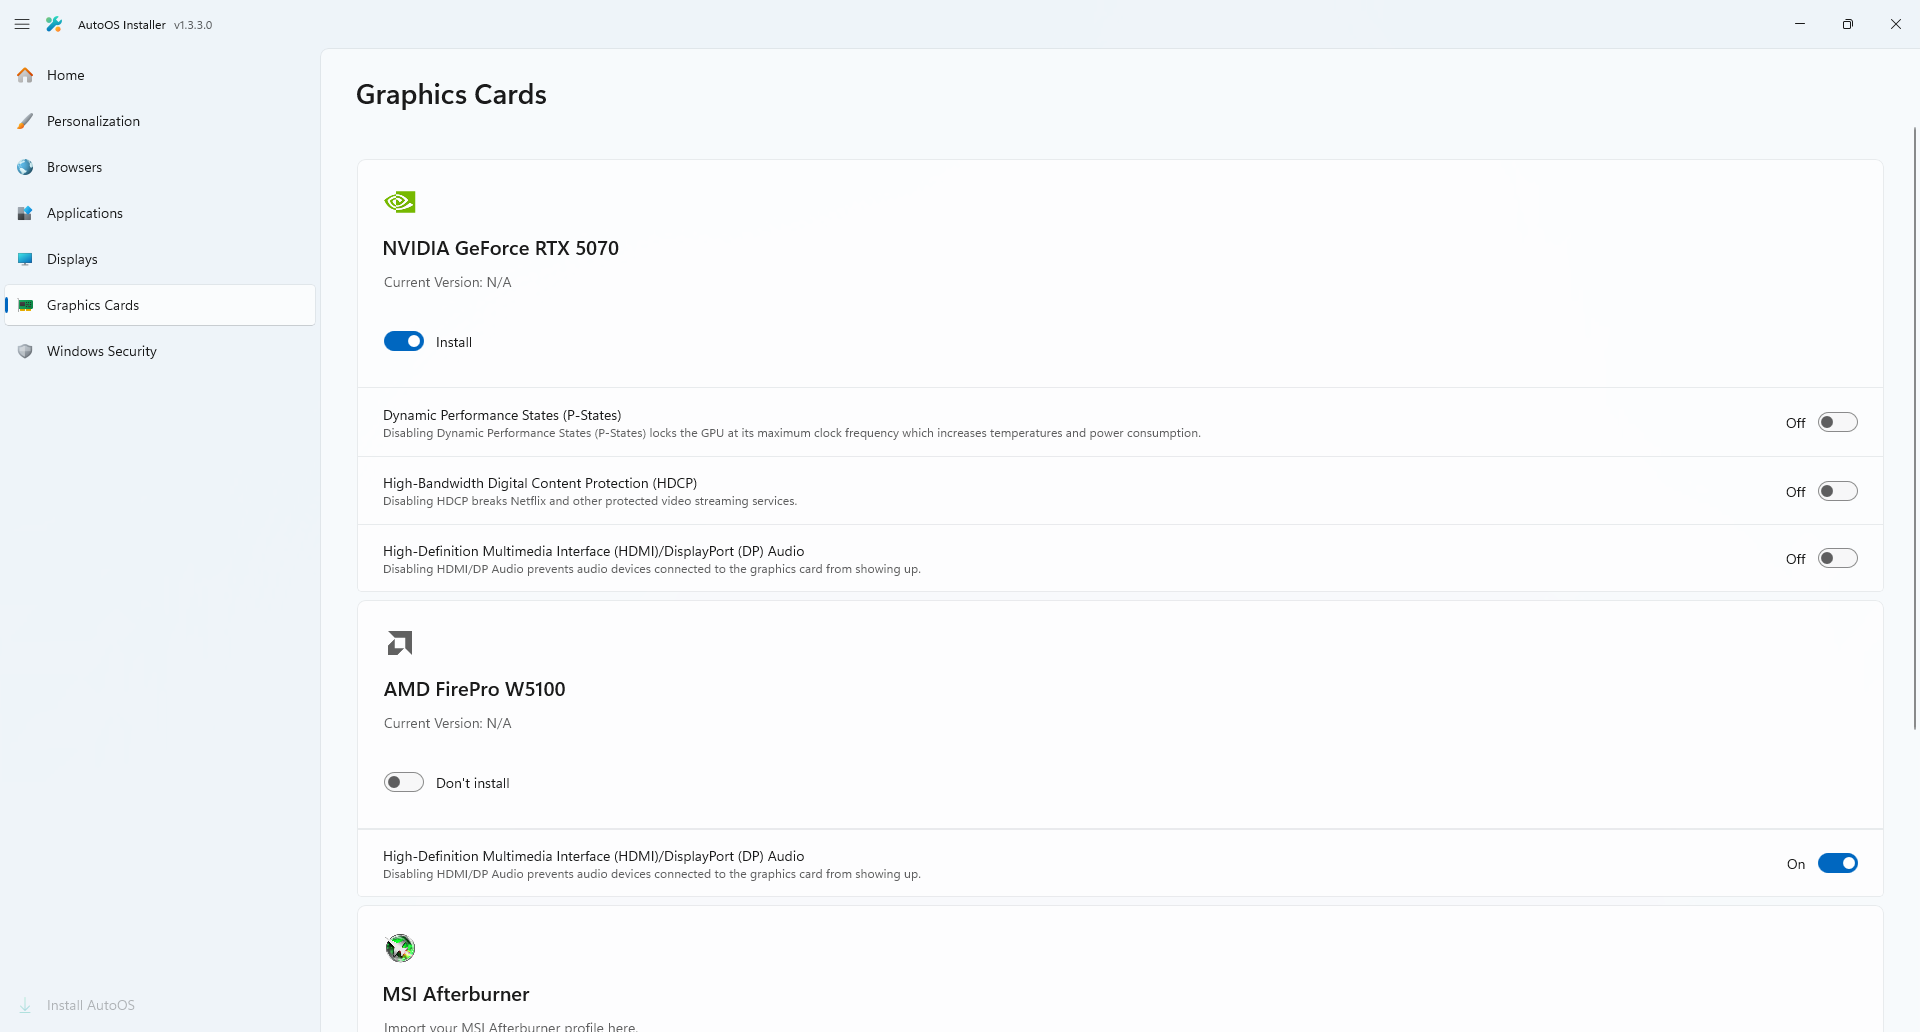Enable NVIDIA HDMI/DP Audio toggle
The height and width of the screenshot is (1032, 1920).
[x=1837, y=558]
